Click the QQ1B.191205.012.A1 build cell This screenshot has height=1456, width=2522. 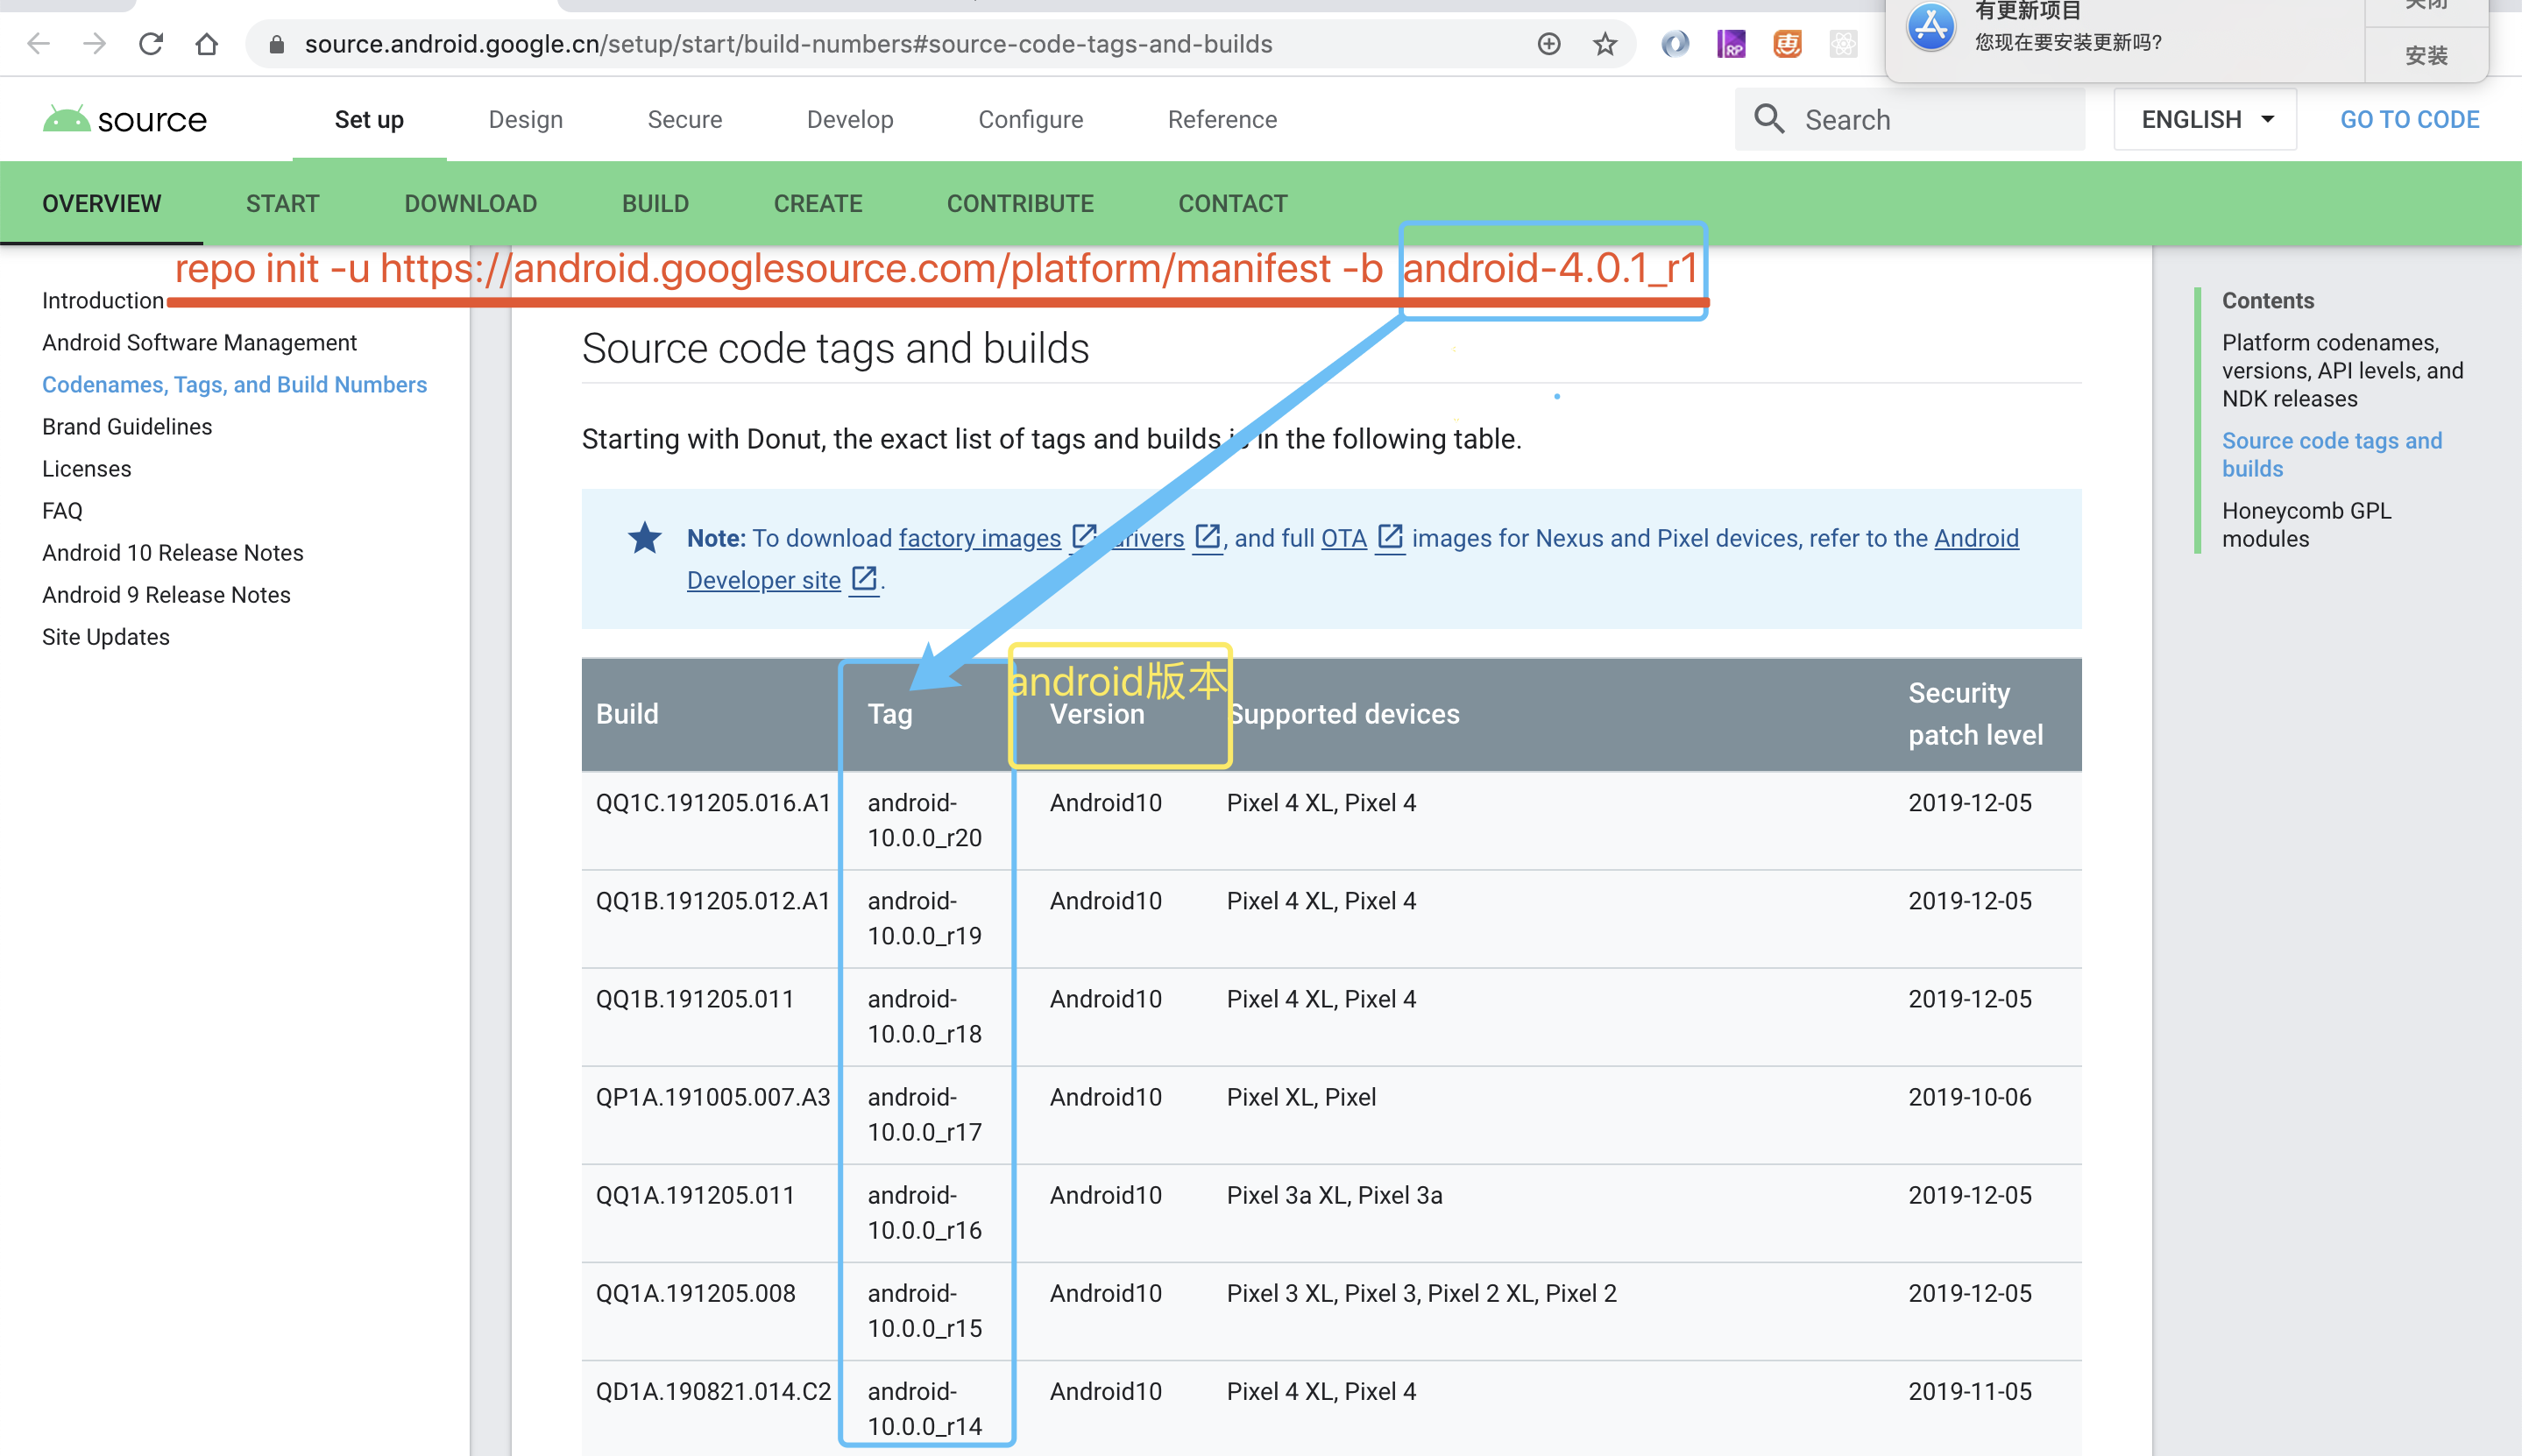coord(713,900)
